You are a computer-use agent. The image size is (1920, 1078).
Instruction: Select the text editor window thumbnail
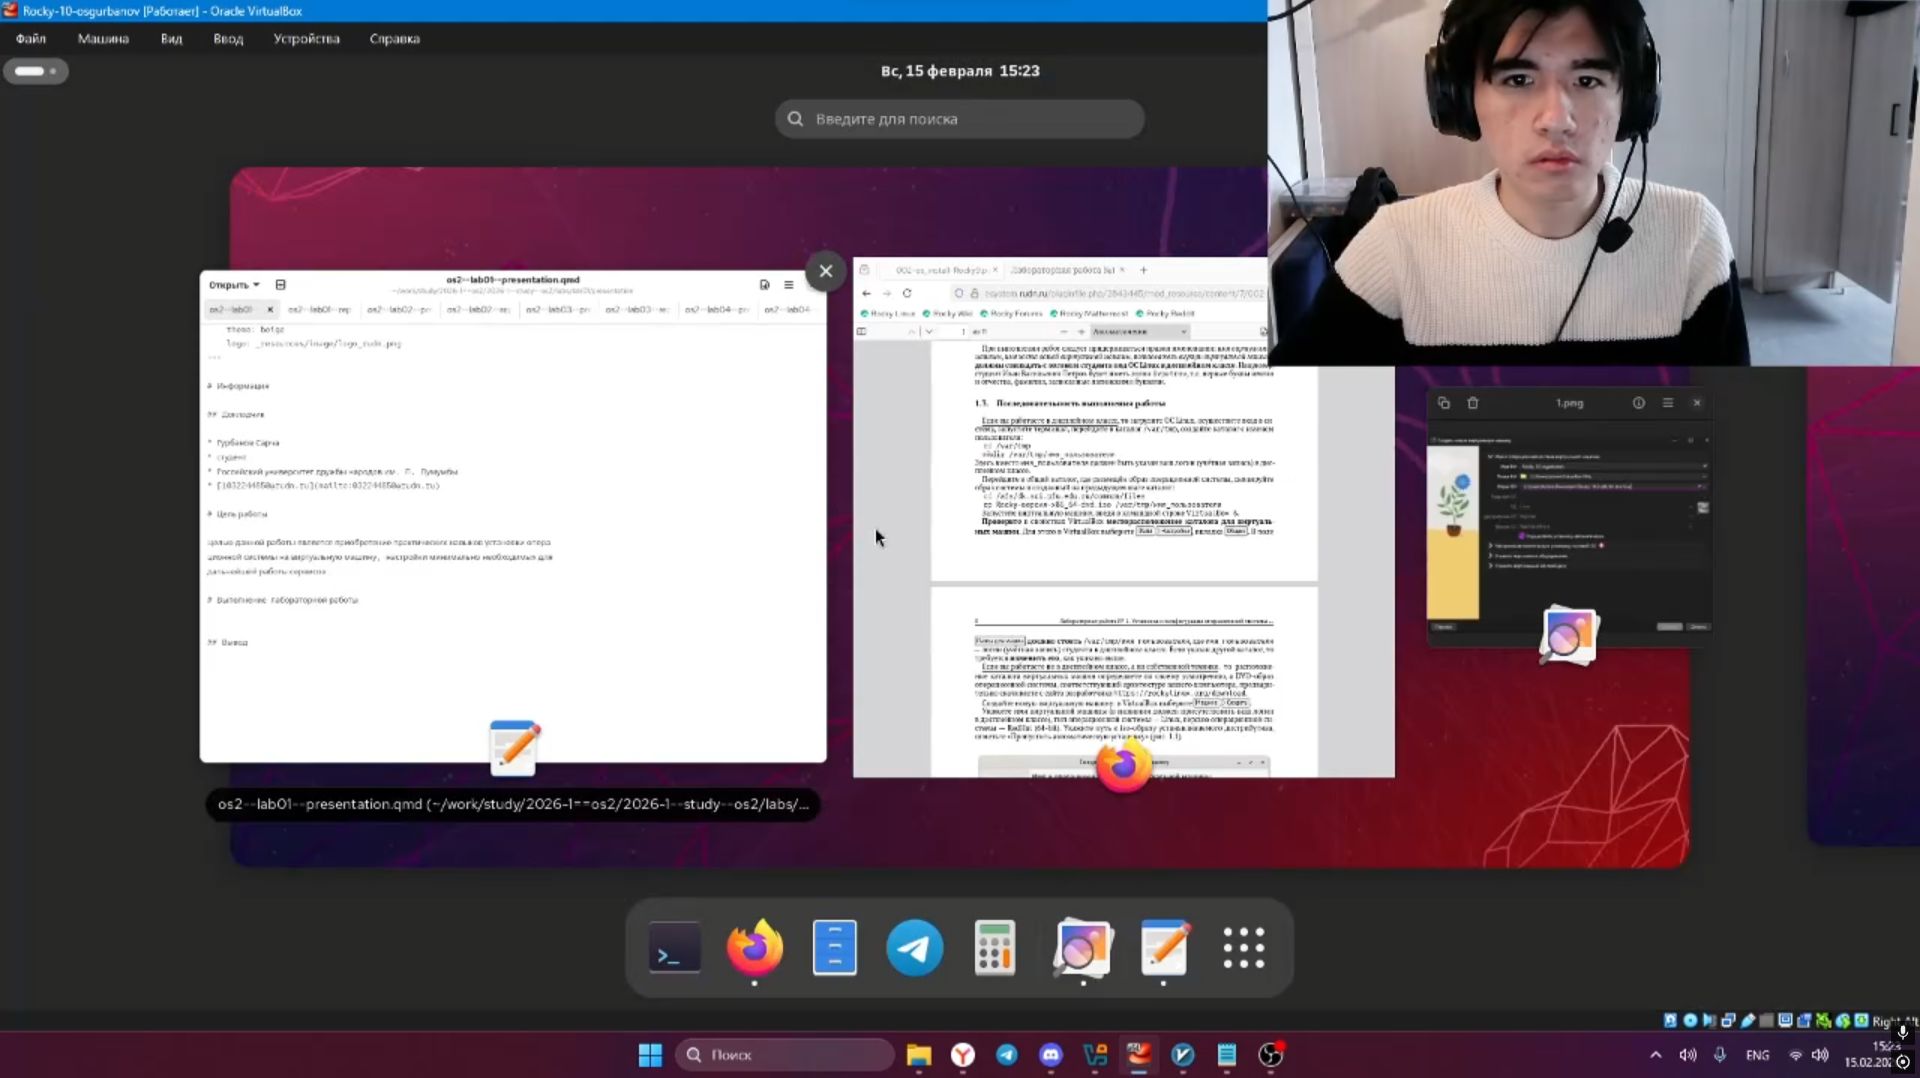click(513, 516)
